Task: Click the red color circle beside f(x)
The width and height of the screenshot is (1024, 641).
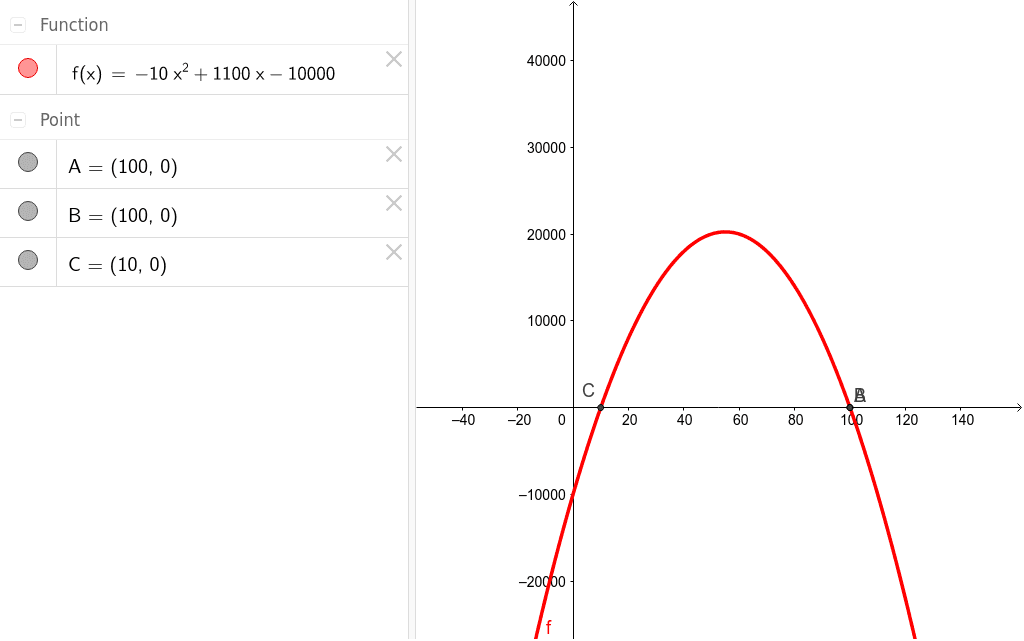Action: point(28,67)
